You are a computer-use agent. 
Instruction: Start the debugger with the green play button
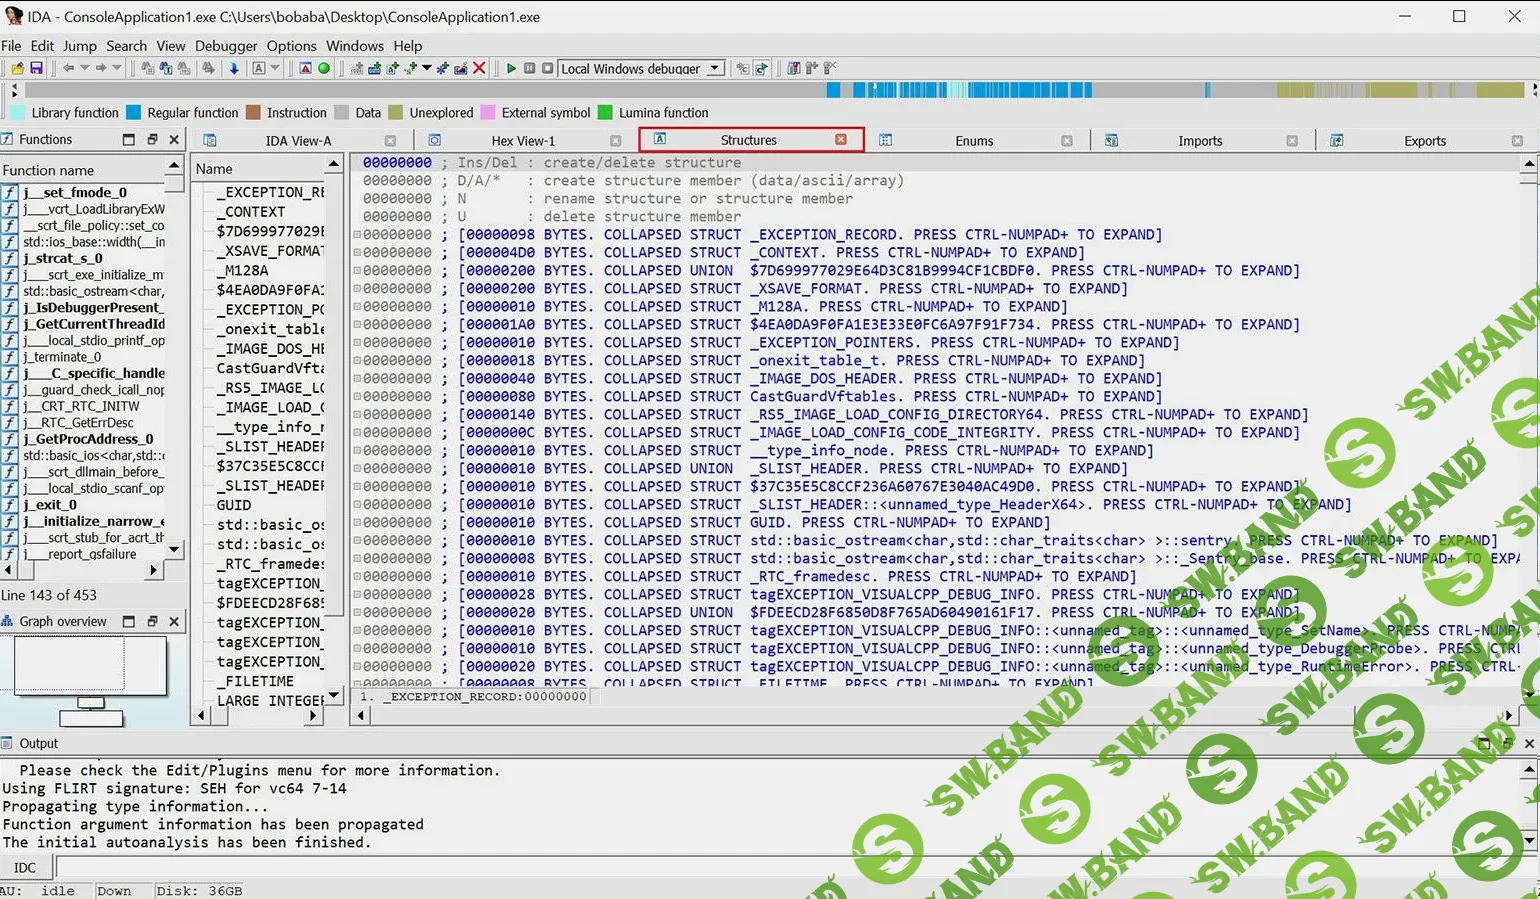click(x=511, y=68)
